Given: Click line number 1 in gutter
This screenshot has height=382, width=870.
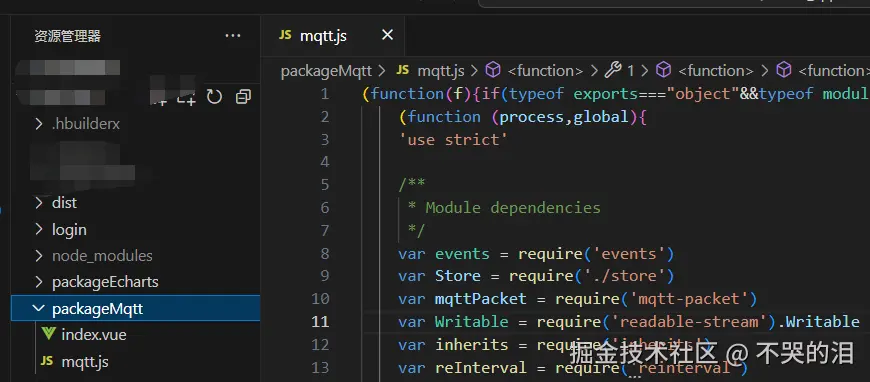Looking at the screenshot, I should click(325, 94).
